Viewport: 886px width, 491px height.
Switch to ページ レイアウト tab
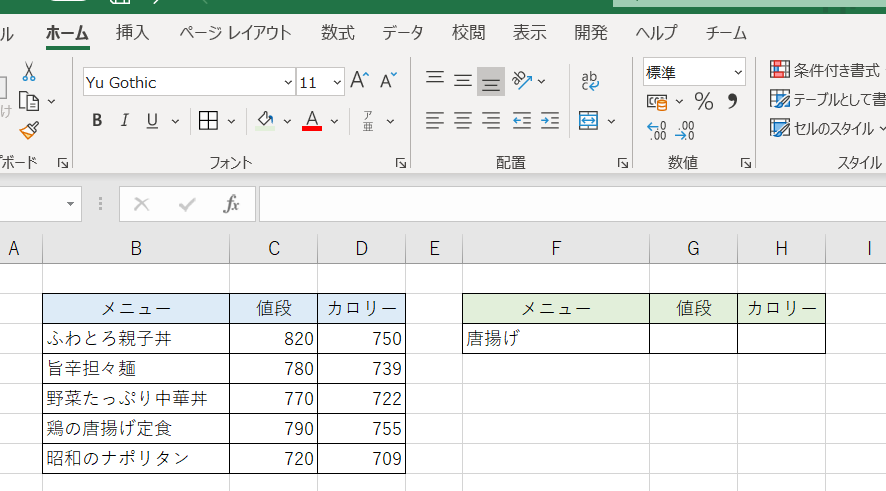pos(235,33)
